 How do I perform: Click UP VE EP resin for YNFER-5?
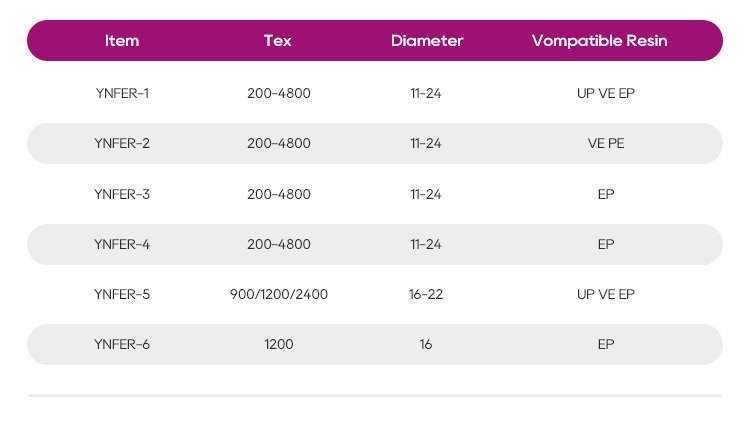point(606,294)
